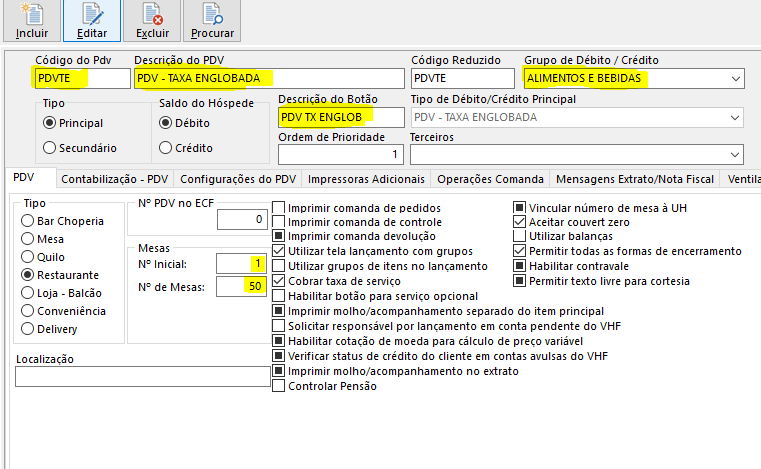Open Grupo de Débito / Crédito dropdown
The height and width of the screenshot is (469, 761).
[736, 79]
